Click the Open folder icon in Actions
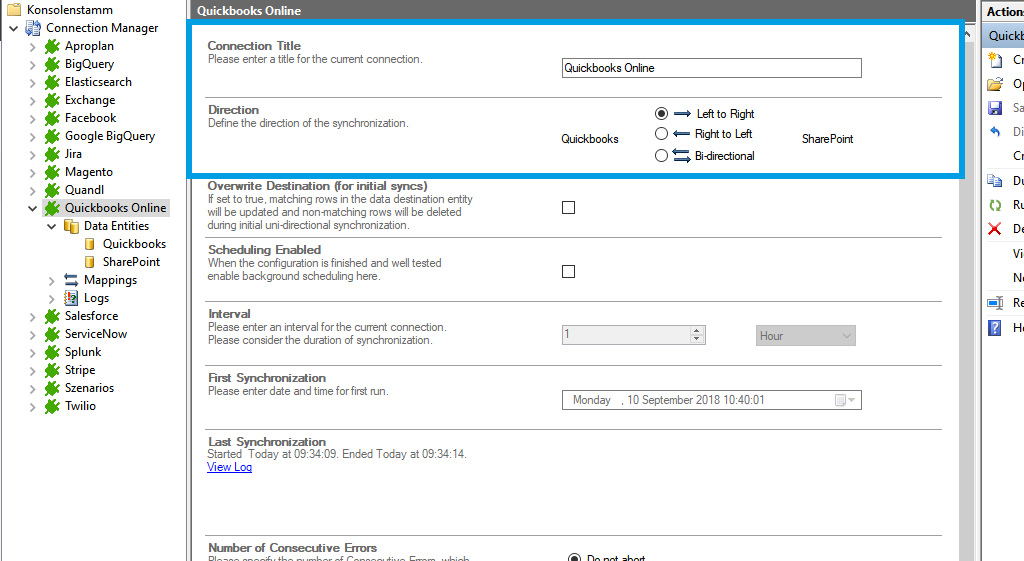The image size is (1024, 561). 995,84
